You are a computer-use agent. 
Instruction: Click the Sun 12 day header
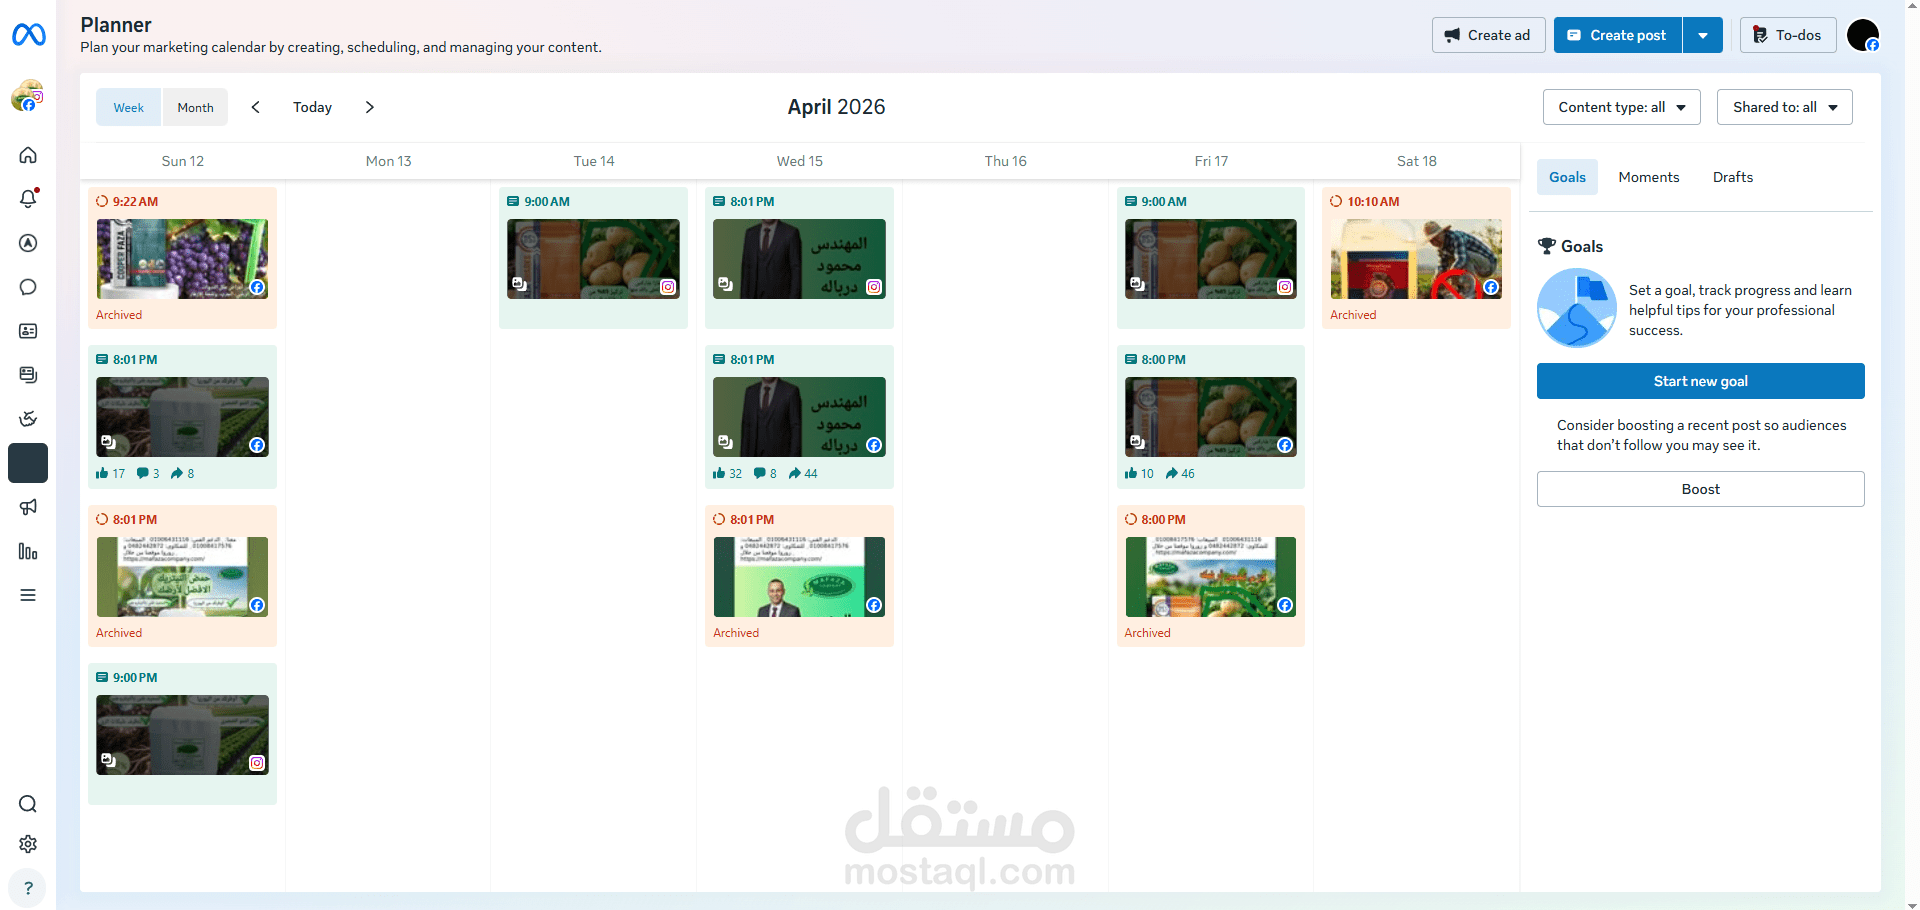(x=183, y=161)
